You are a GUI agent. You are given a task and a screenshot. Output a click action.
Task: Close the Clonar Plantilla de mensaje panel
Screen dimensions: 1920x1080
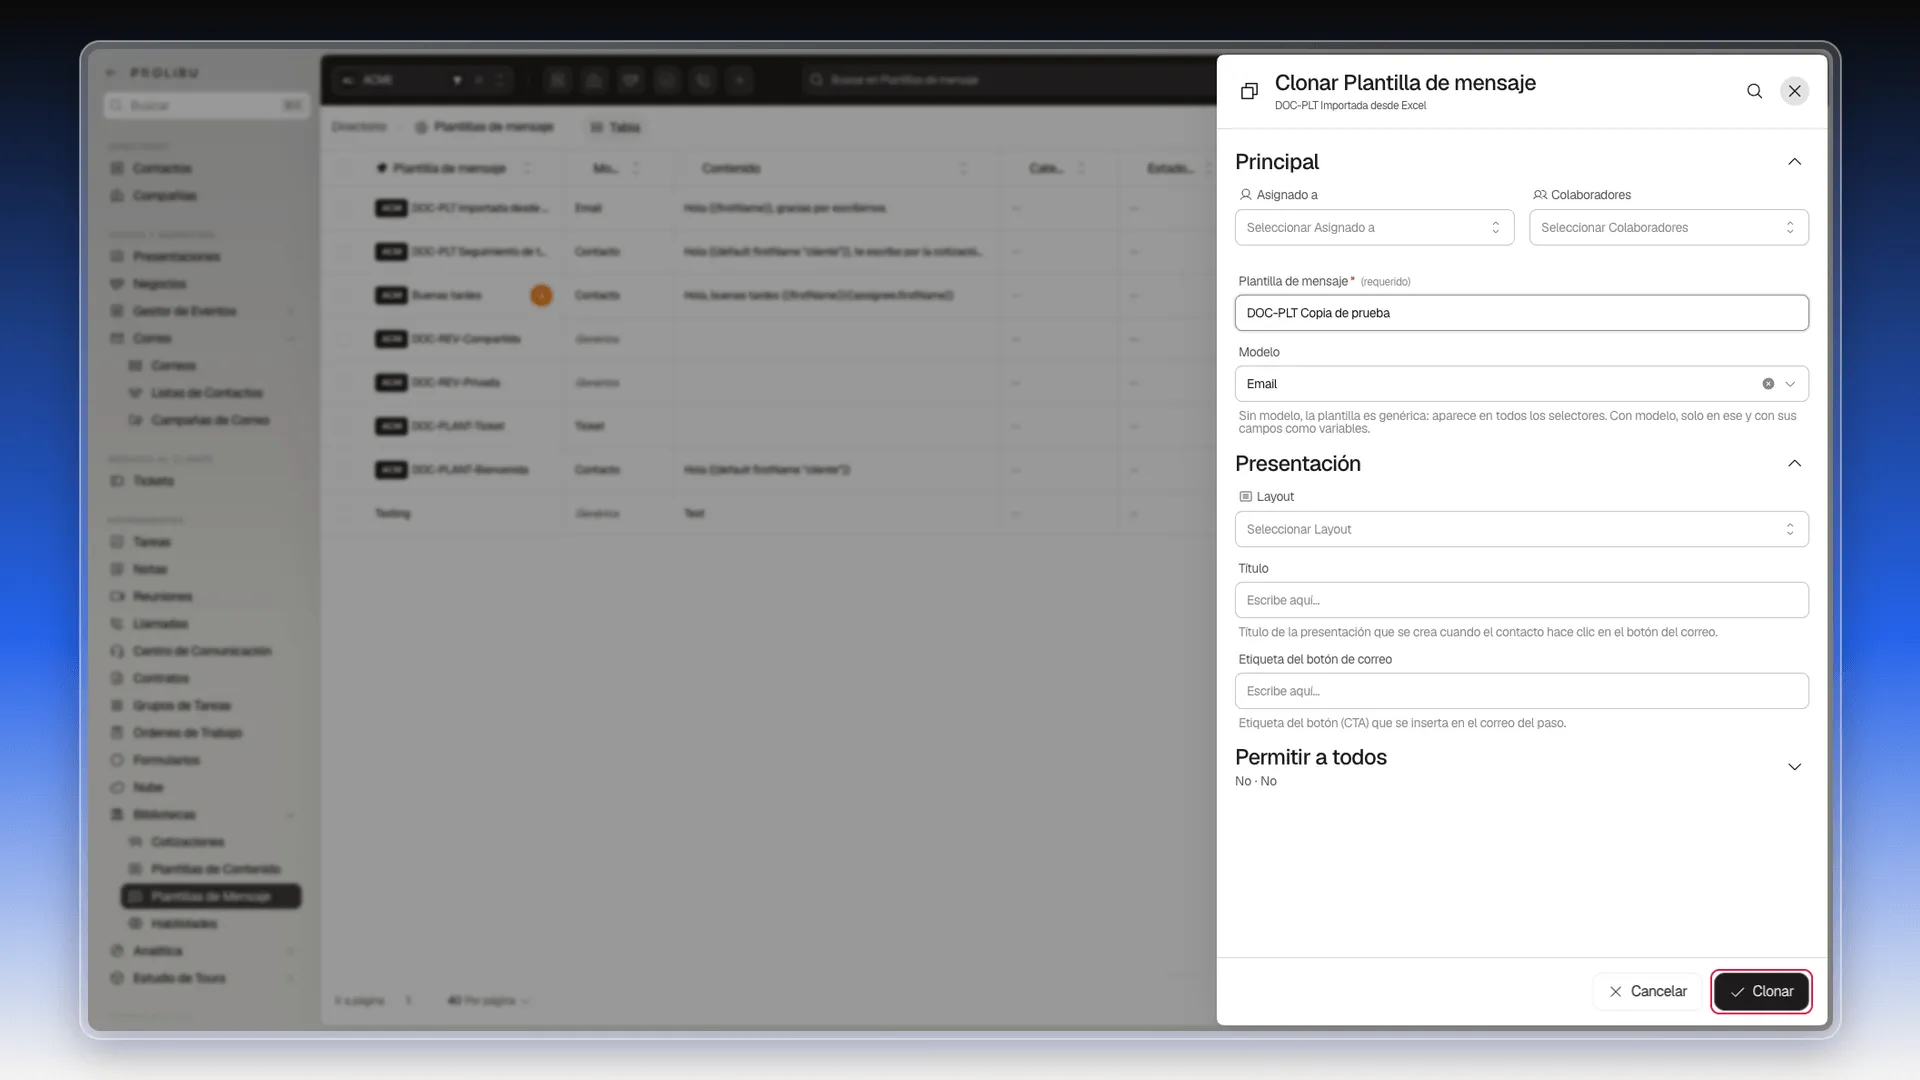pyautogui.click(x=1795, y=91)
